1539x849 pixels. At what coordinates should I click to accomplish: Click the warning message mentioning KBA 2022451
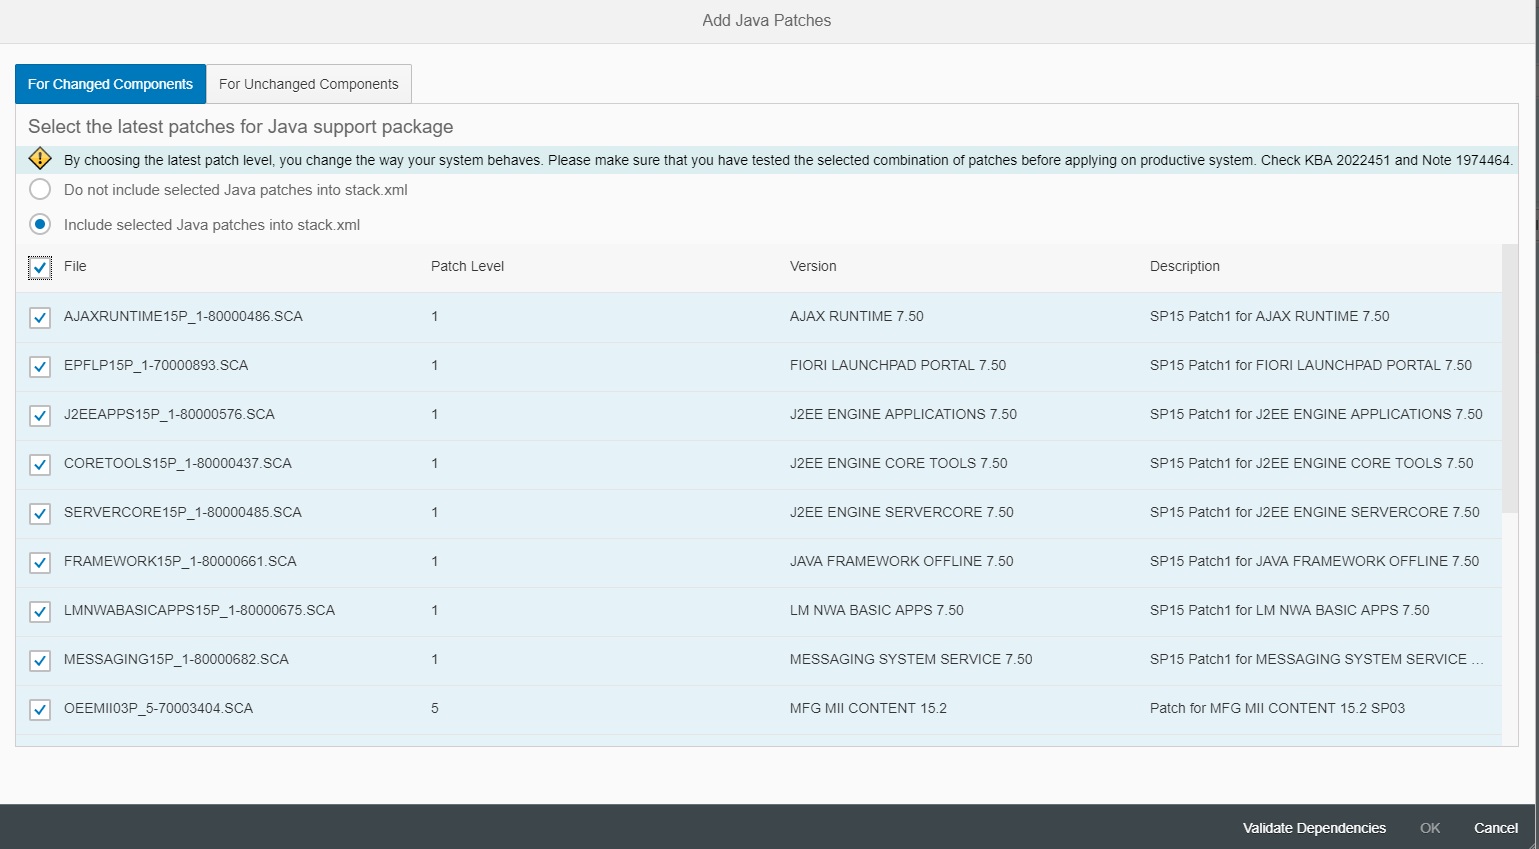tap(788, 160)
